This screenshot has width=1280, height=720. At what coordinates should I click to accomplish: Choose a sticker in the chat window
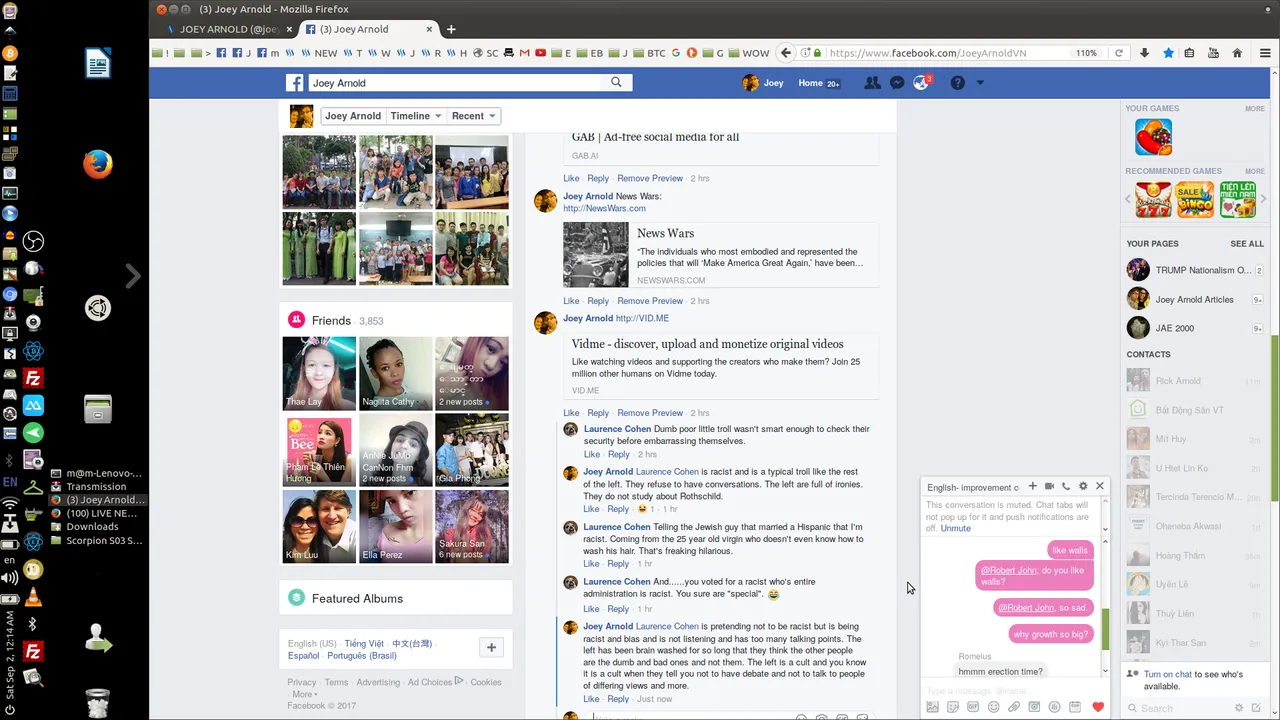(953, 707)
